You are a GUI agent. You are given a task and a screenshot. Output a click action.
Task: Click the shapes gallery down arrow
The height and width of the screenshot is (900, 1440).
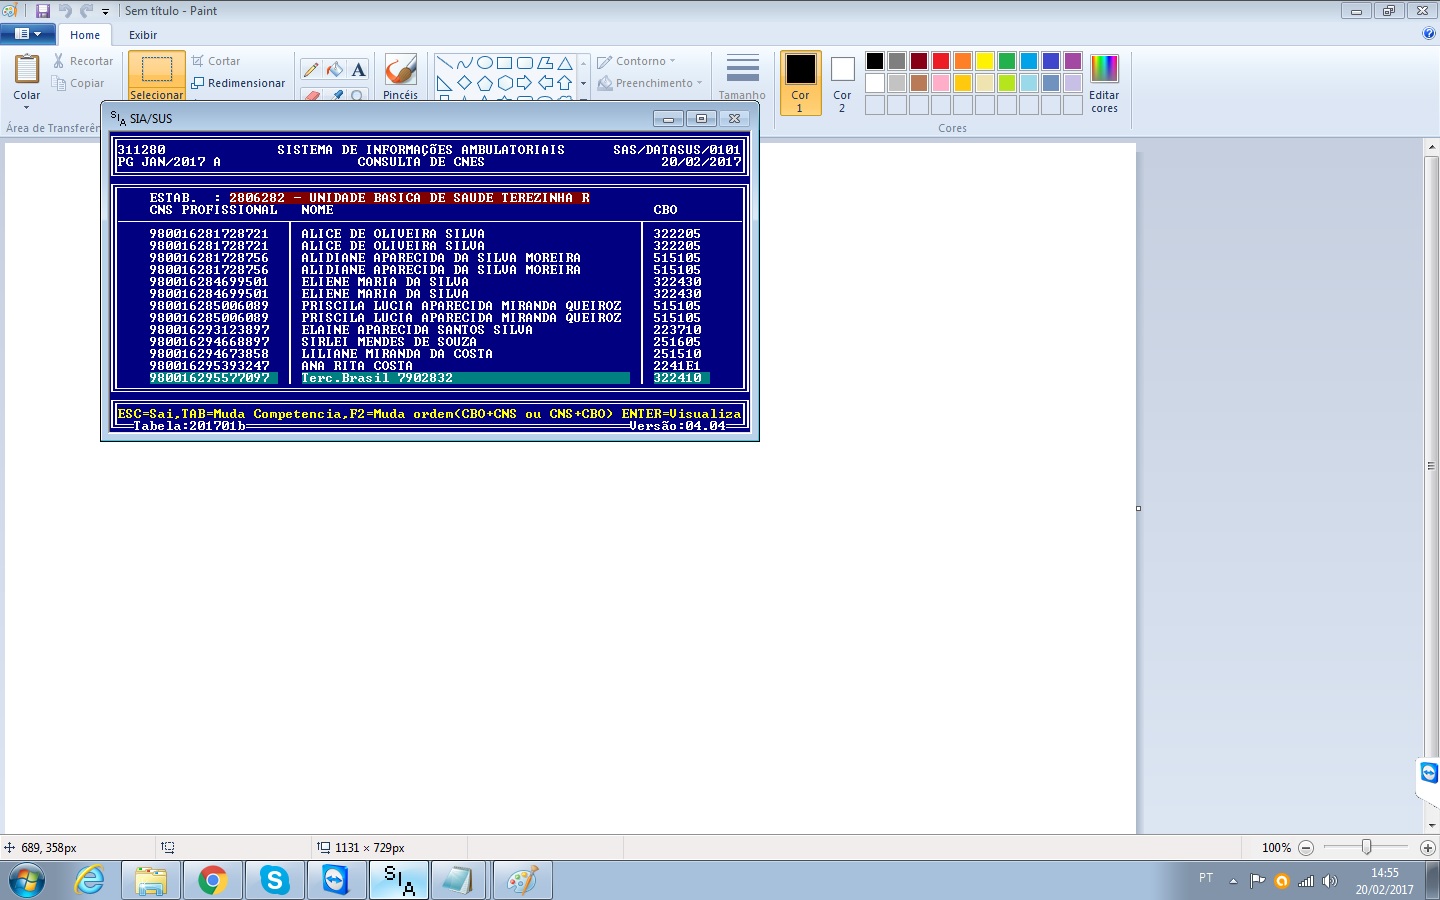[x=583, y=83]
